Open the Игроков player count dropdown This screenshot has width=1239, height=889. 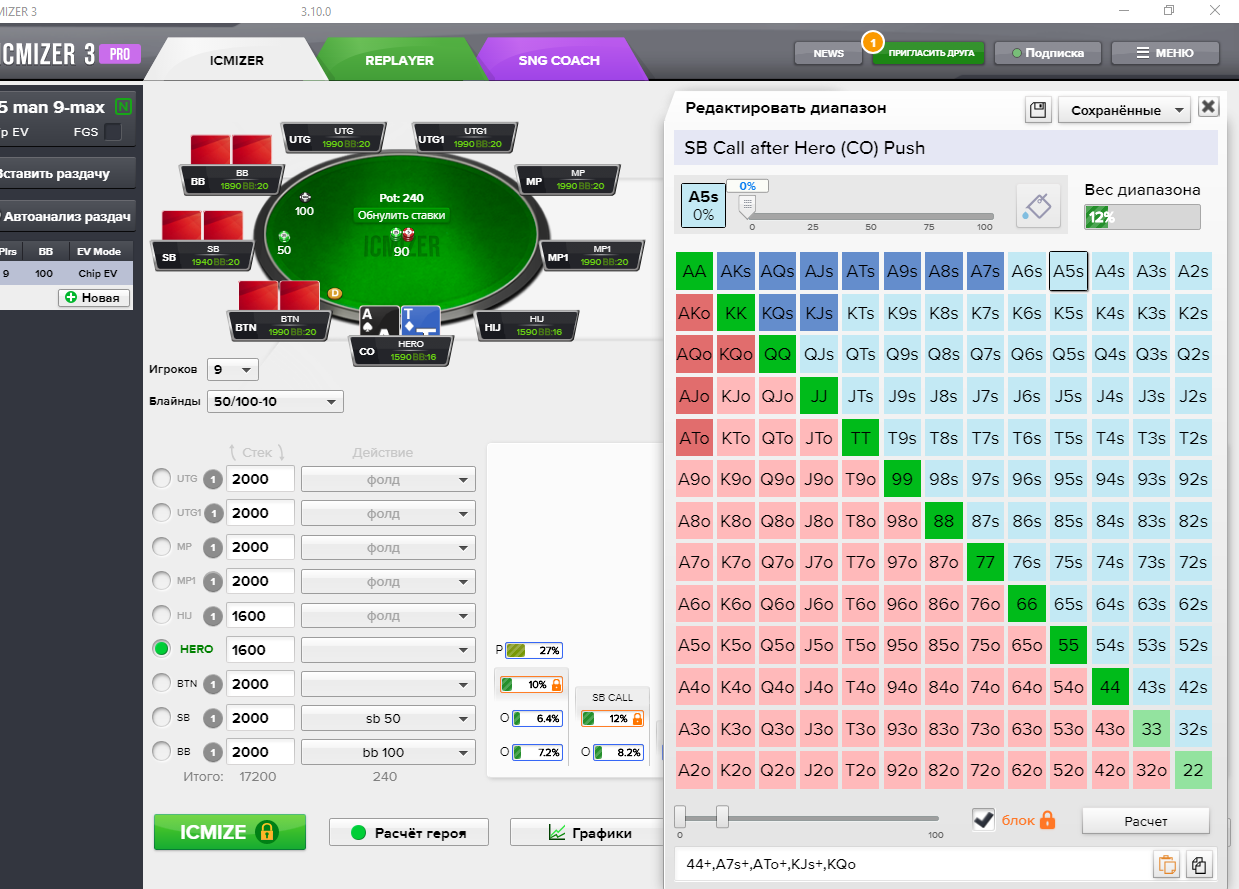tap(233, 369)
